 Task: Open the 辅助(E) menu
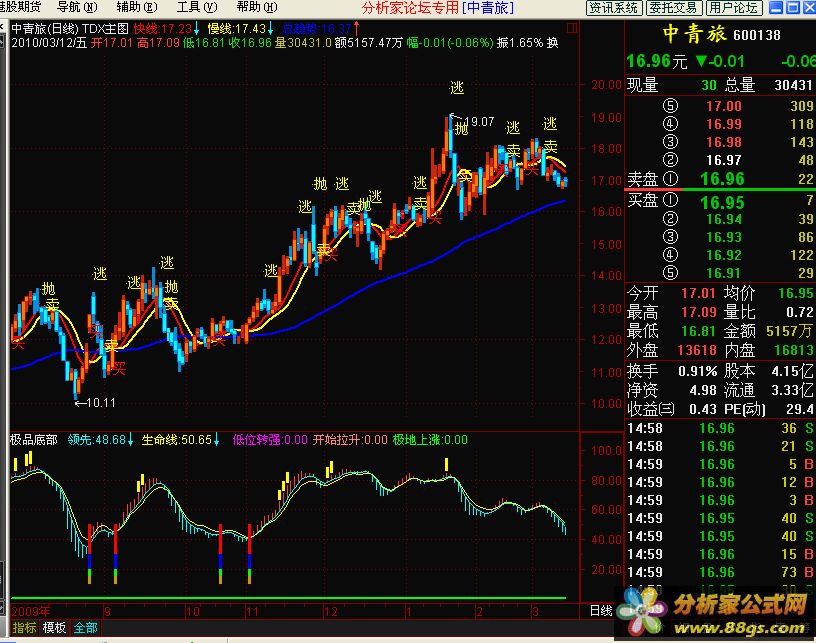(137, 7)
